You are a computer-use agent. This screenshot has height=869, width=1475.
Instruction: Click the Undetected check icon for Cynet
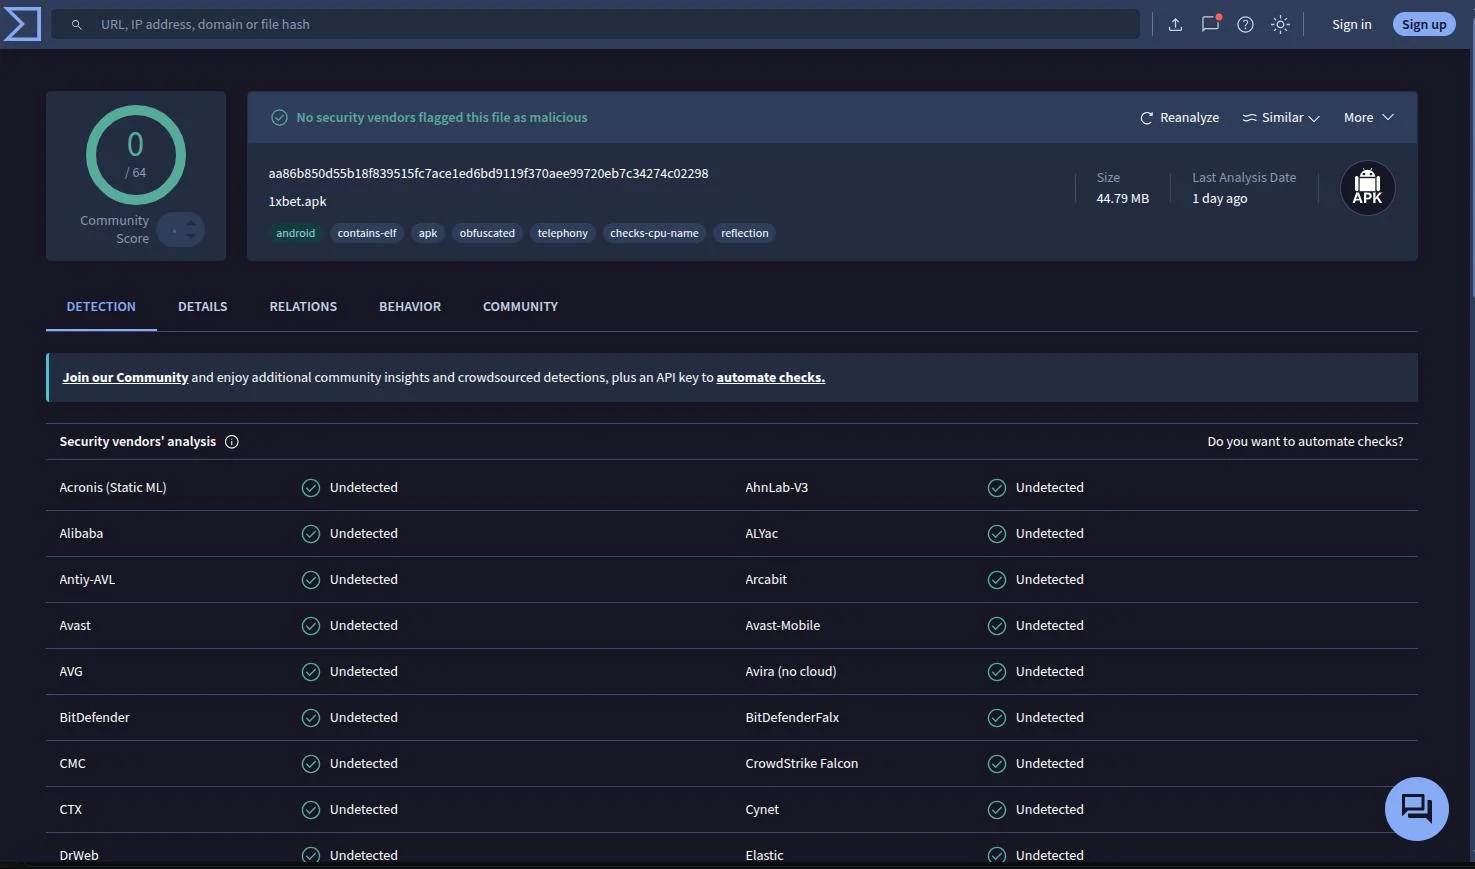pyautogui.click(x=997, y=810)
